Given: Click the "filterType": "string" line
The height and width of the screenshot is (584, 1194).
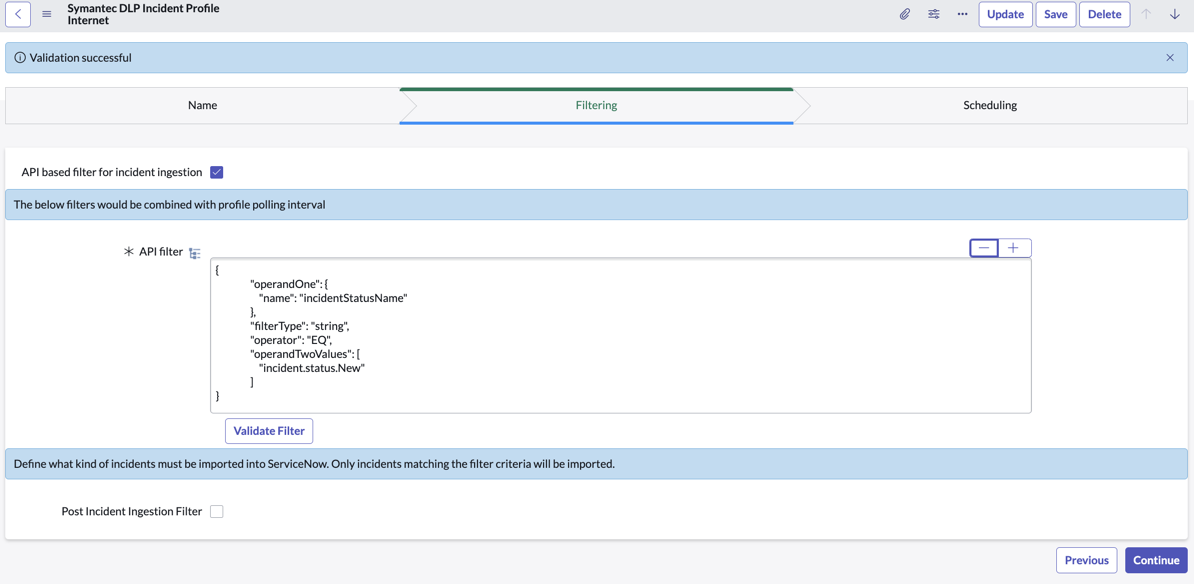Looking at the screenshot, I should tap(299, 326).
